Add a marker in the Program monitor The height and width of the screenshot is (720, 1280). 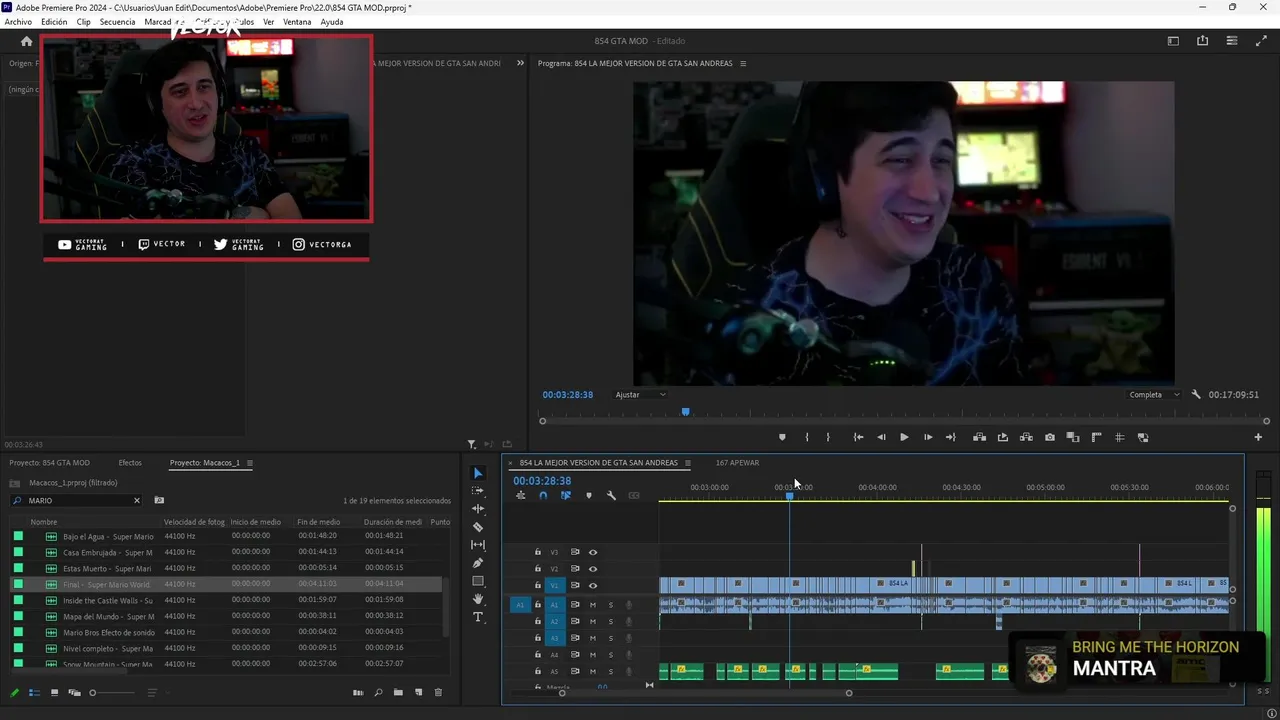[x=782, y=437]
